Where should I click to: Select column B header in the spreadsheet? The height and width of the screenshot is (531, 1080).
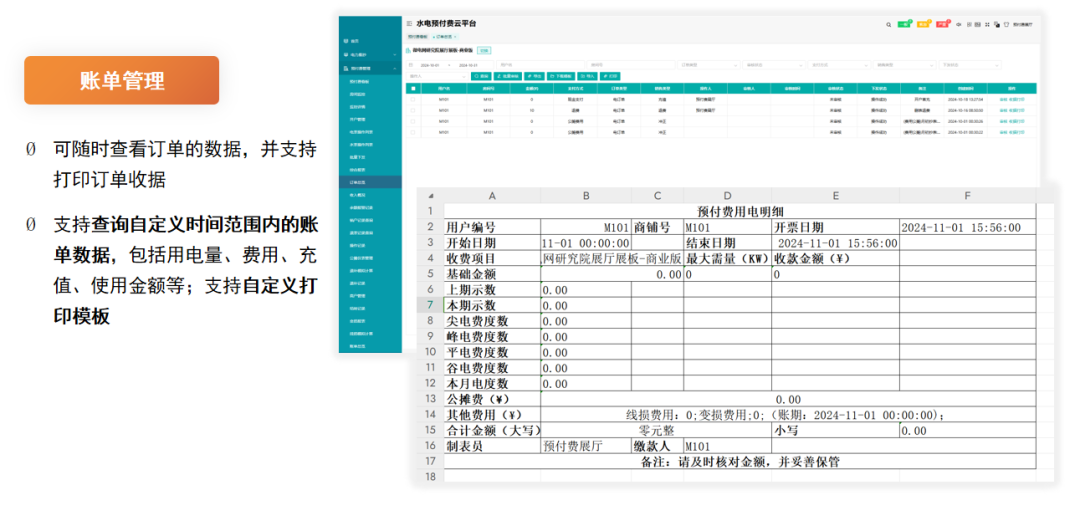click(586, 196)
